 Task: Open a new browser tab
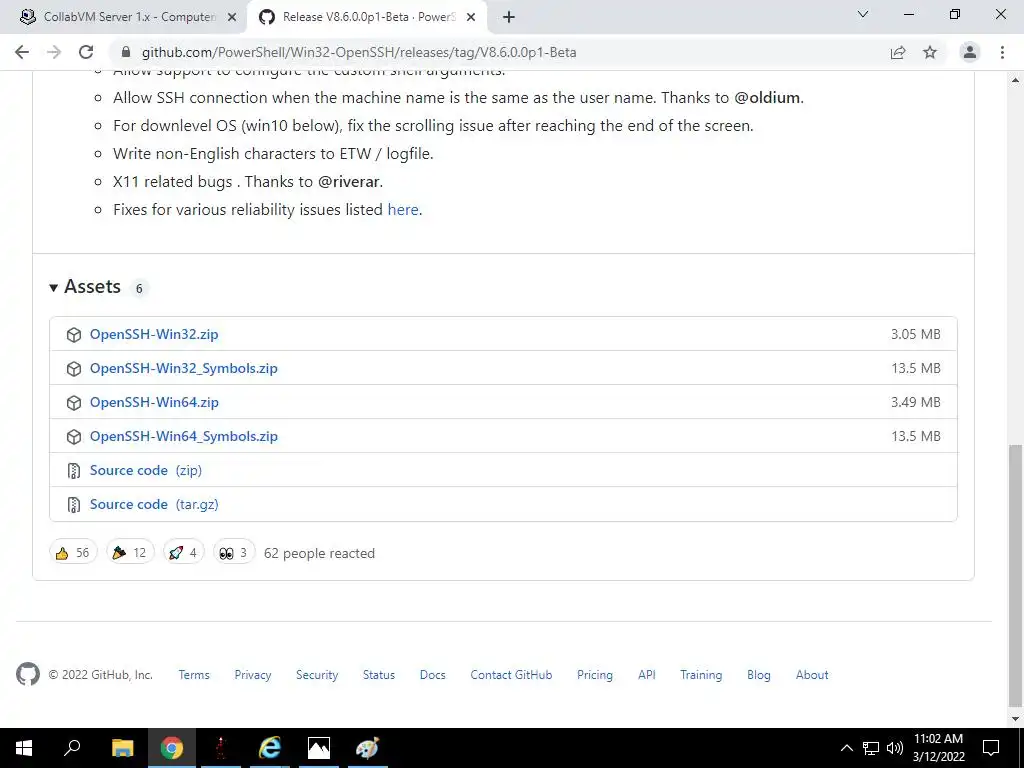click(x=509, y=17)
